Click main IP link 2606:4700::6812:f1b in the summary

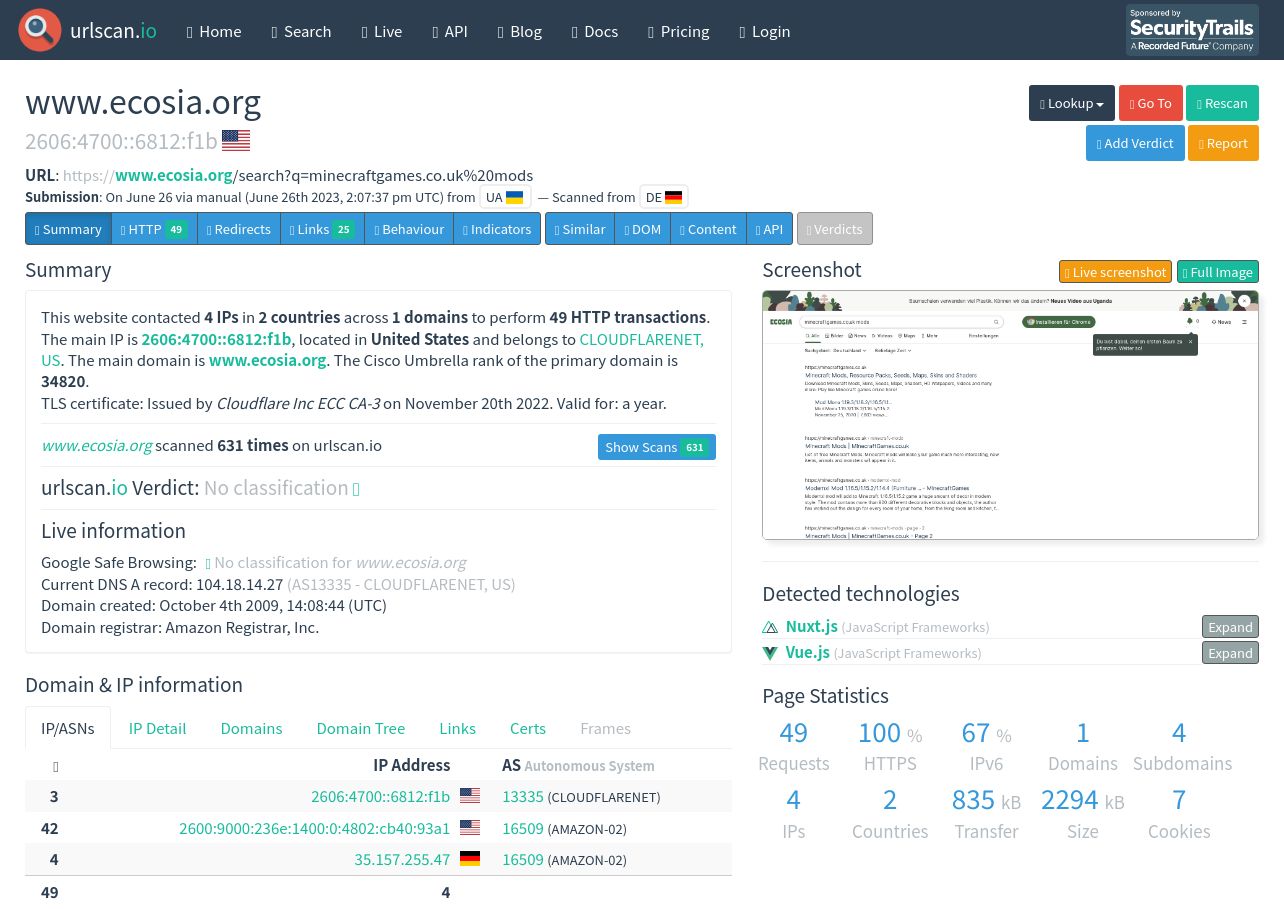point(216,339)
